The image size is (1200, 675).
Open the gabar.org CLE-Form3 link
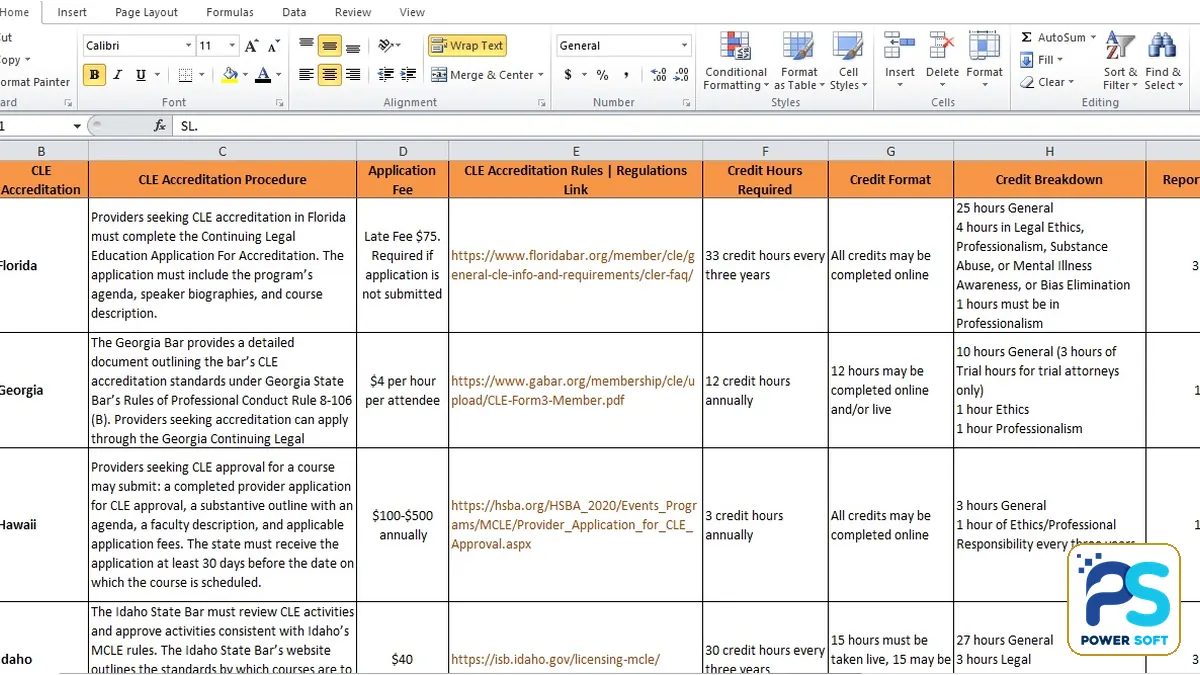[572, 390]
